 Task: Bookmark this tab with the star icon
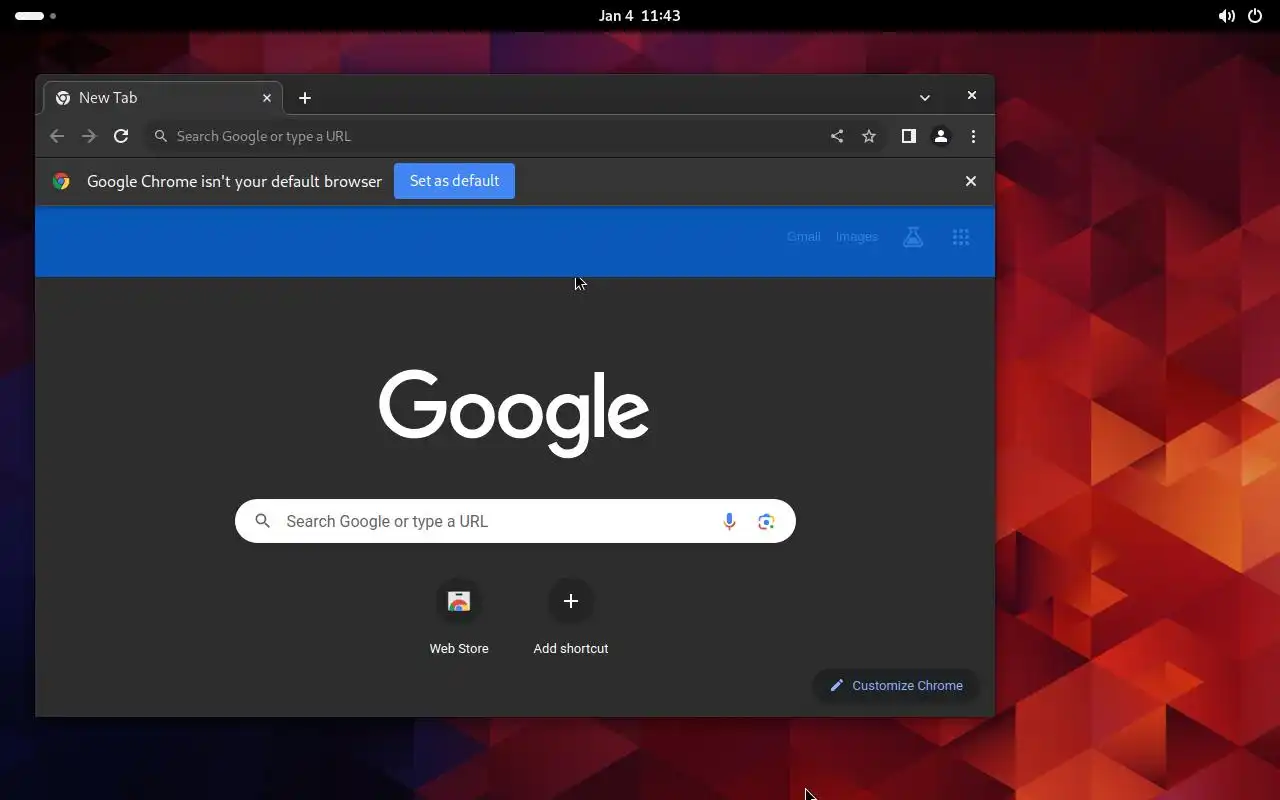[869, 136]
